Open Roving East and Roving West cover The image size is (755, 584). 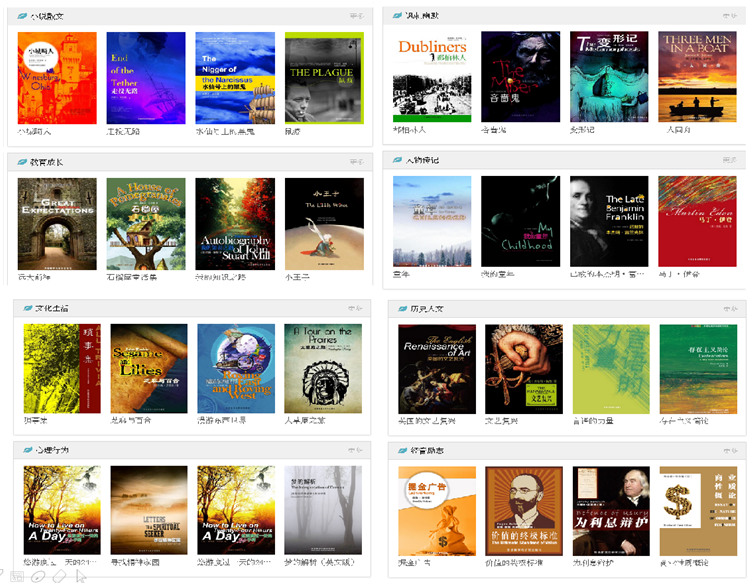[236, 368]
